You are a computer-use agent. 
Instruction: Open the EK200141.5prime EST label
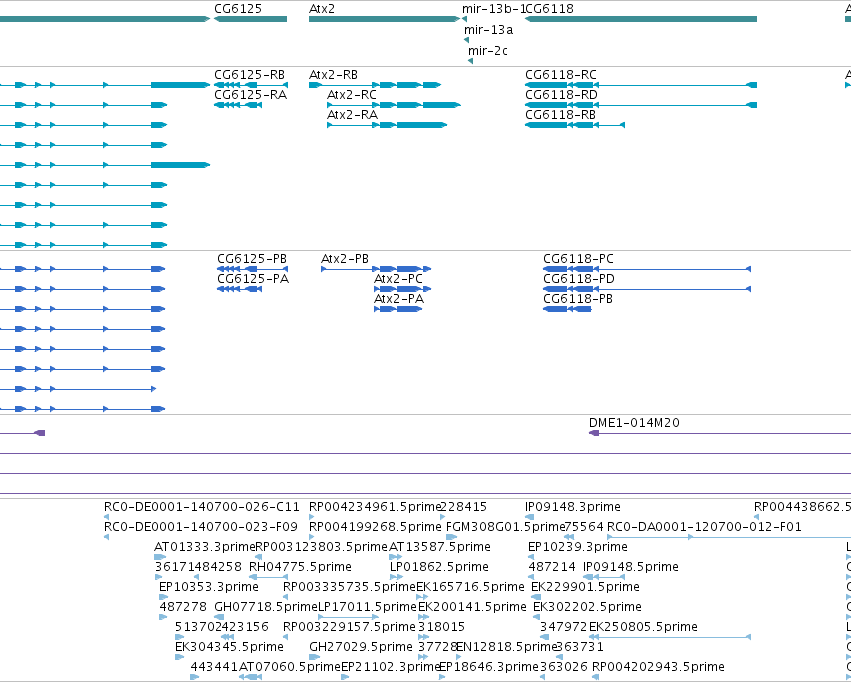point(472,607)
